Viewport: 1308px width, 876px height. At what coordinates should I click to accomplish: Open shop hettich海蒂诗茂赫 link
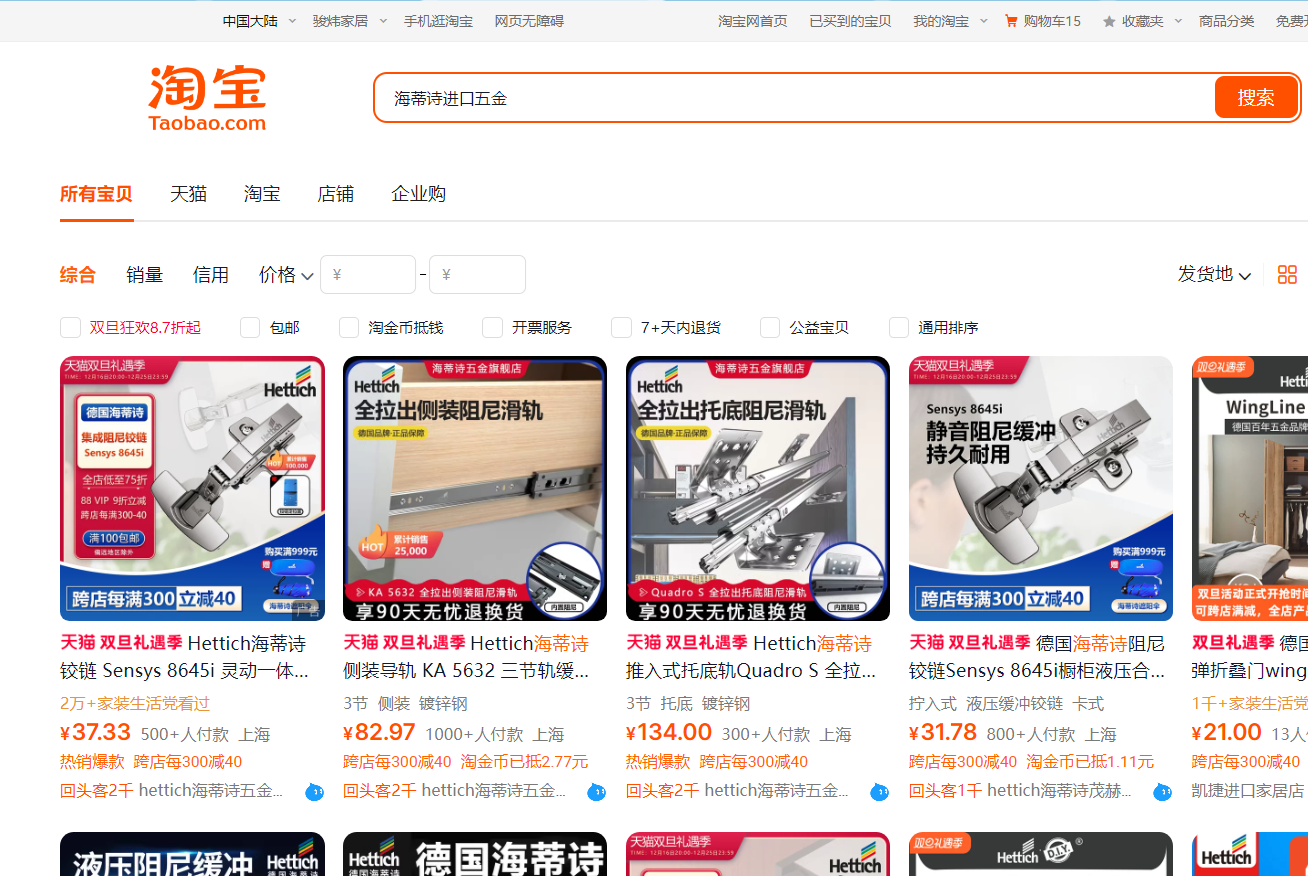click(1059, 791)
